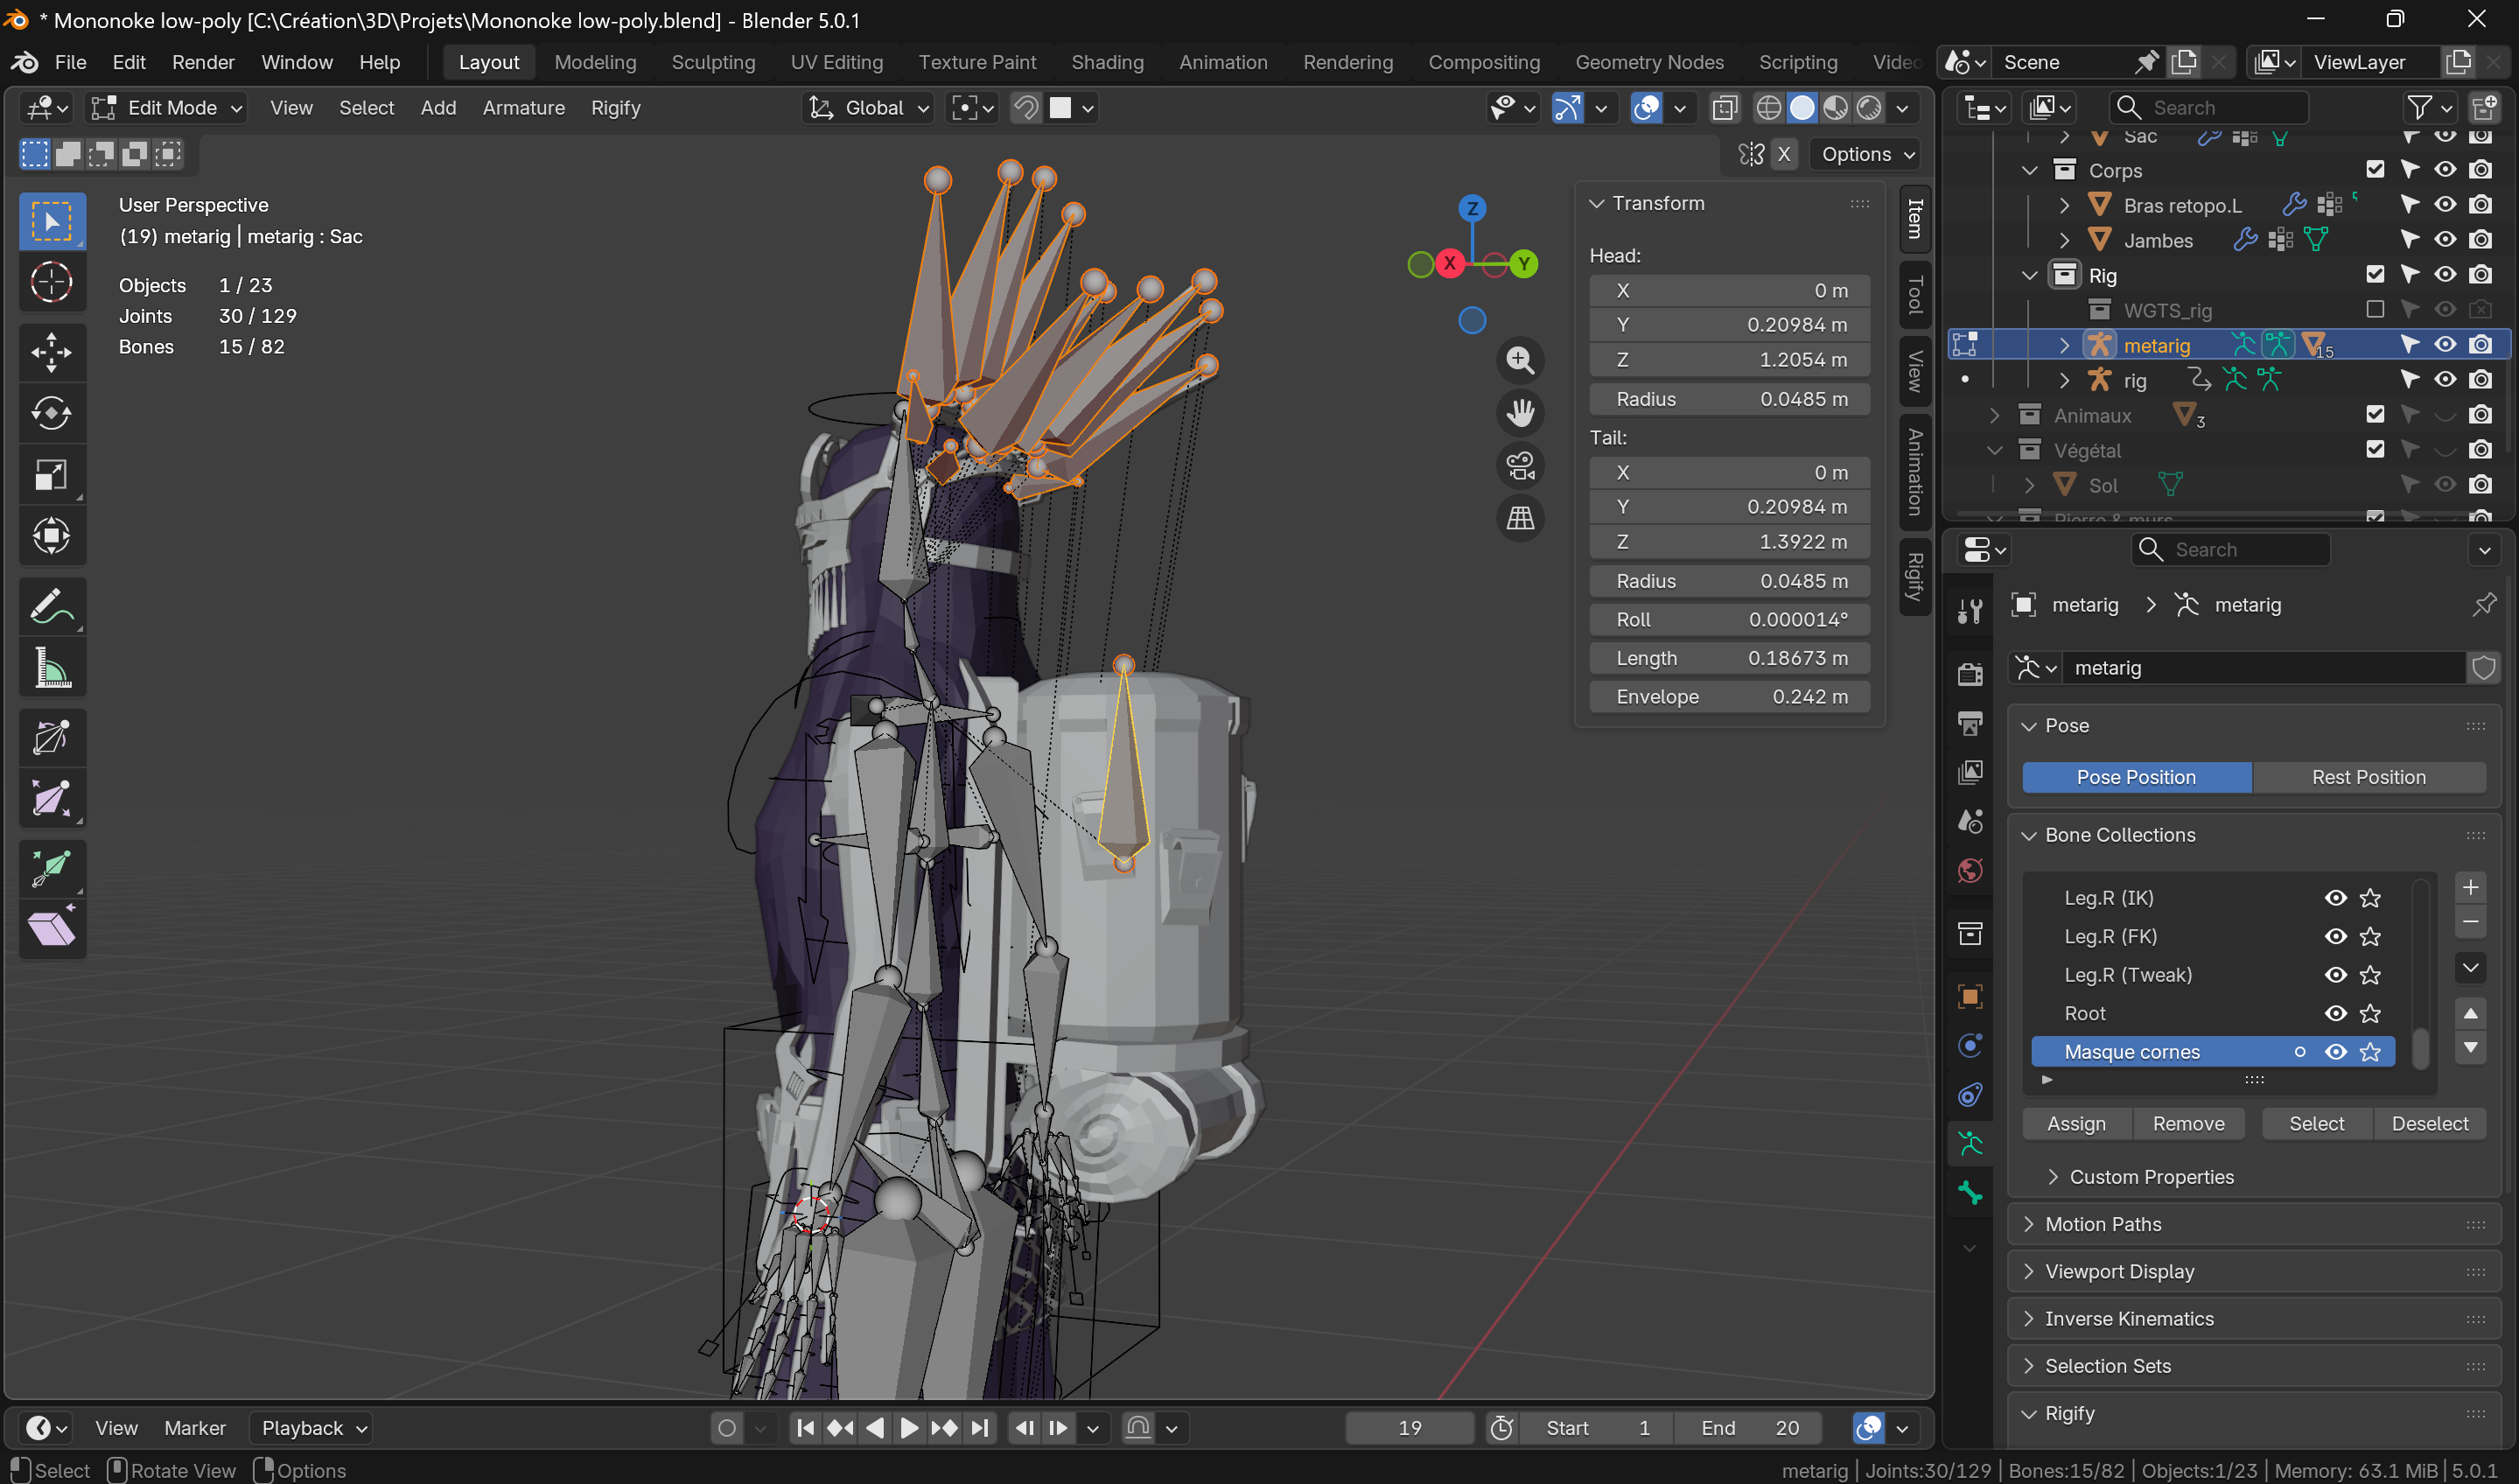Screen dimensions: 2519x1484
Task: Open the Playback dropdown
Action: click(x=313, y=1428)
